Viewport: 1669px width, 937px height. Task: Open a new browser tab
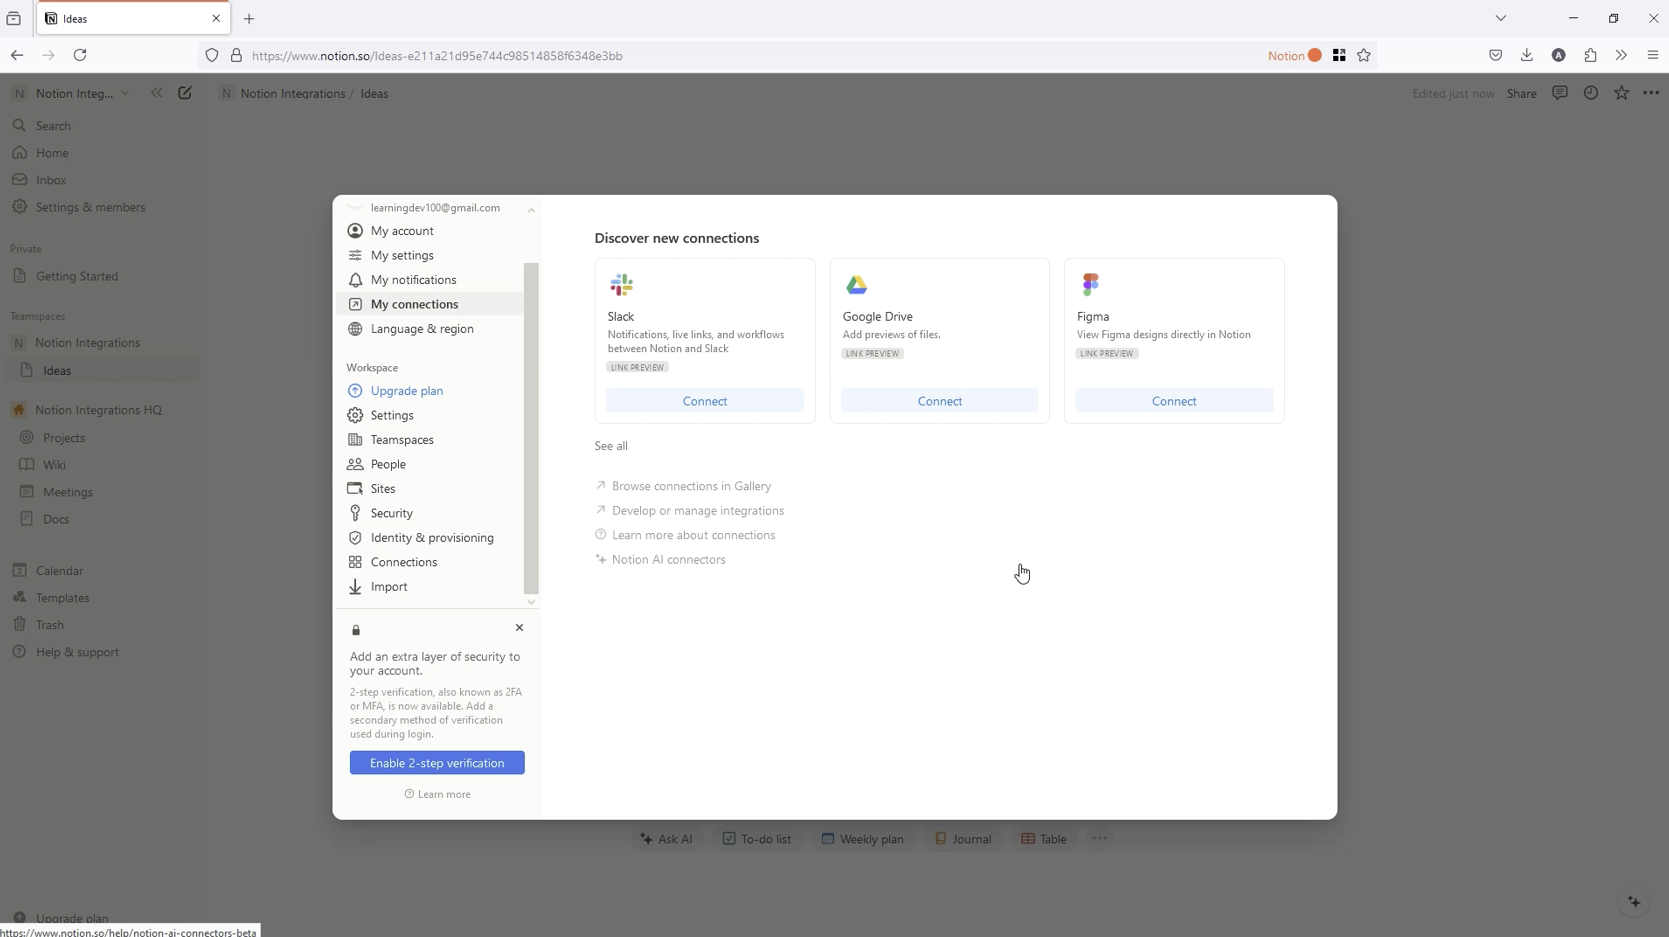coord(249,19)
